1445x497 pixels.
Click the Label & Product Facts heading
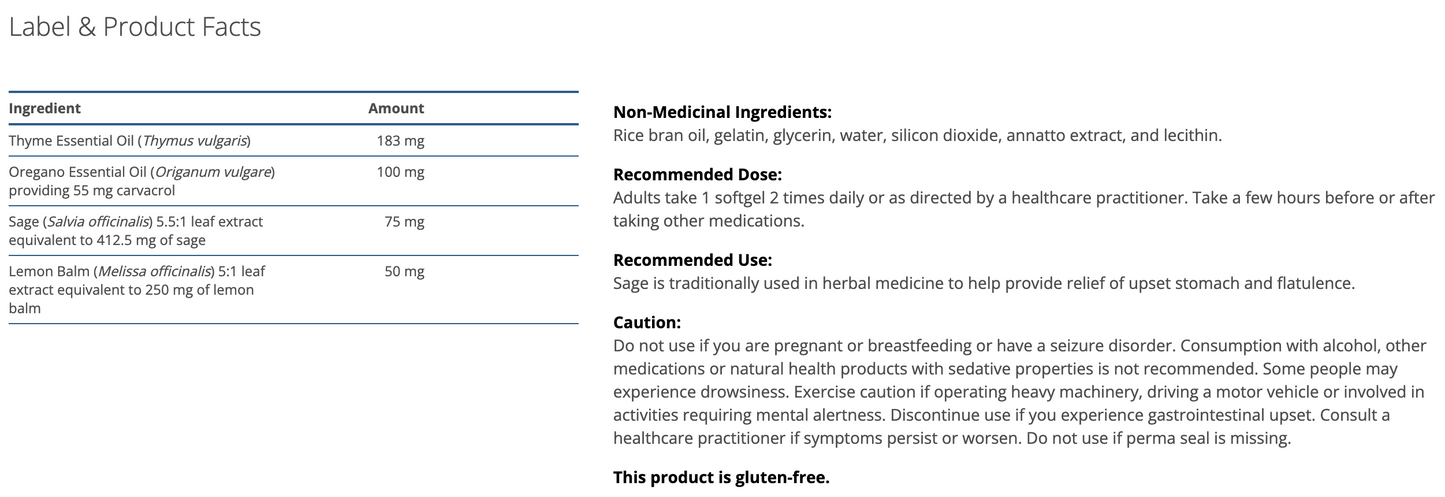[x=135, y=27]
